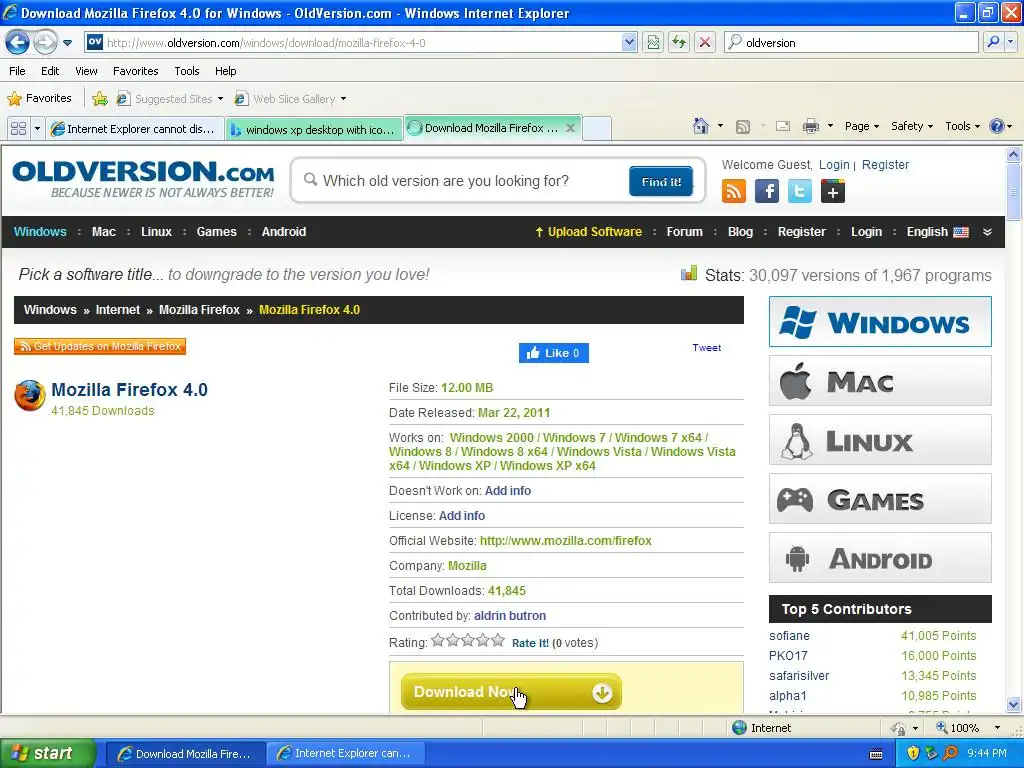Click Mozilla Firefox in the breadcrumb
The height and width of the screenshot is (768, 1024).
[x=199, y=310]
